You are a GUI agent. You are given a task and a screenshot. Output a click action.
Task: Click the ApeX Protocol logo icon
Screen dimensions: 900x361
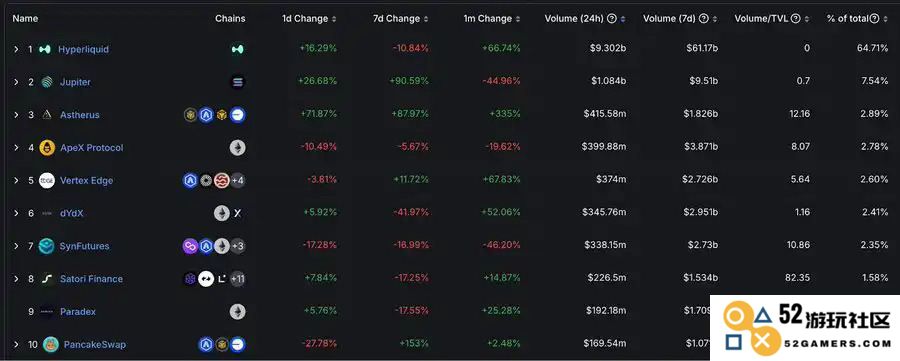click(x=47, y=147)
